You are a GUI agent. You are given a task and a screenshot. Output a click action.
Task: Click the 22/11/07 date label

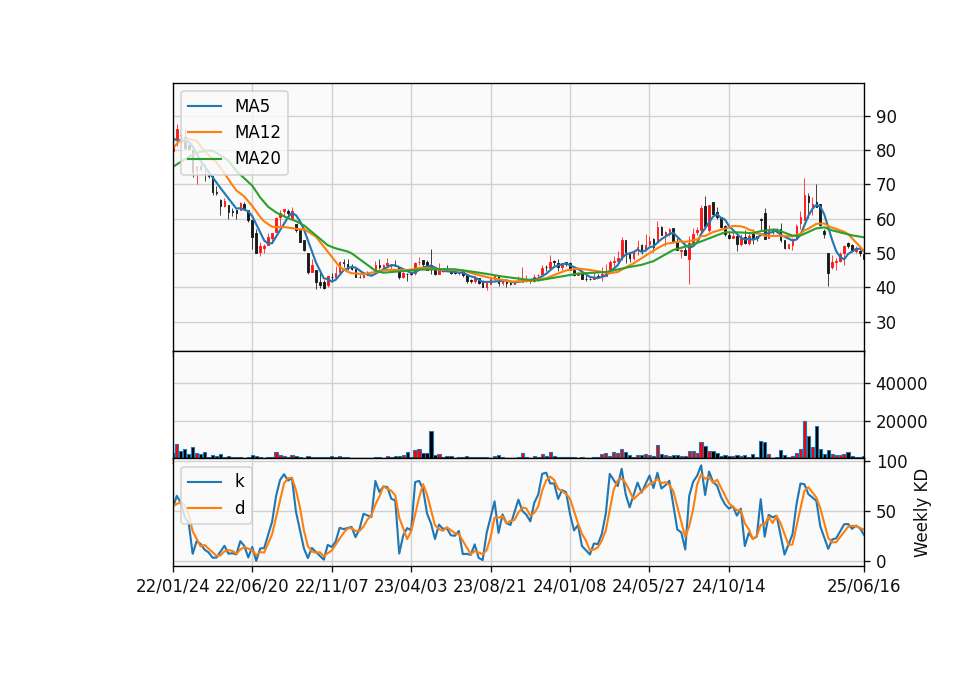331,586
